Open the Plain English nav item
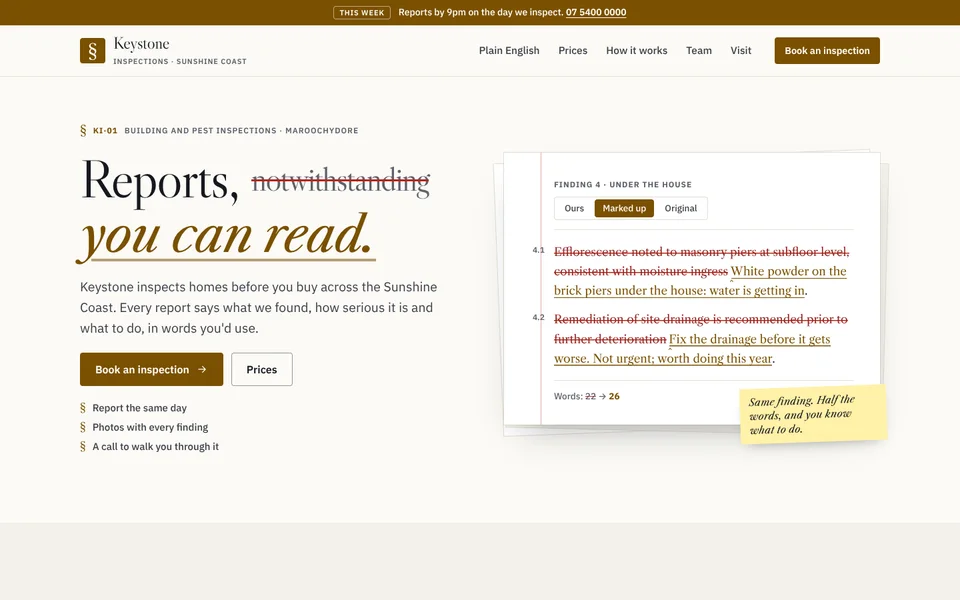This screenshot has height=600, width=960. coord(509,51)
